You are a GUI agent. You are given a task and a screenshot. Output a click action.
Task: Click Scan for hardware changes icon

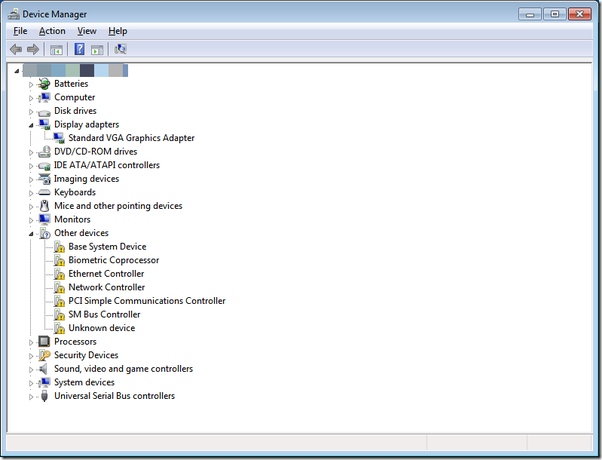click(121, 49)
